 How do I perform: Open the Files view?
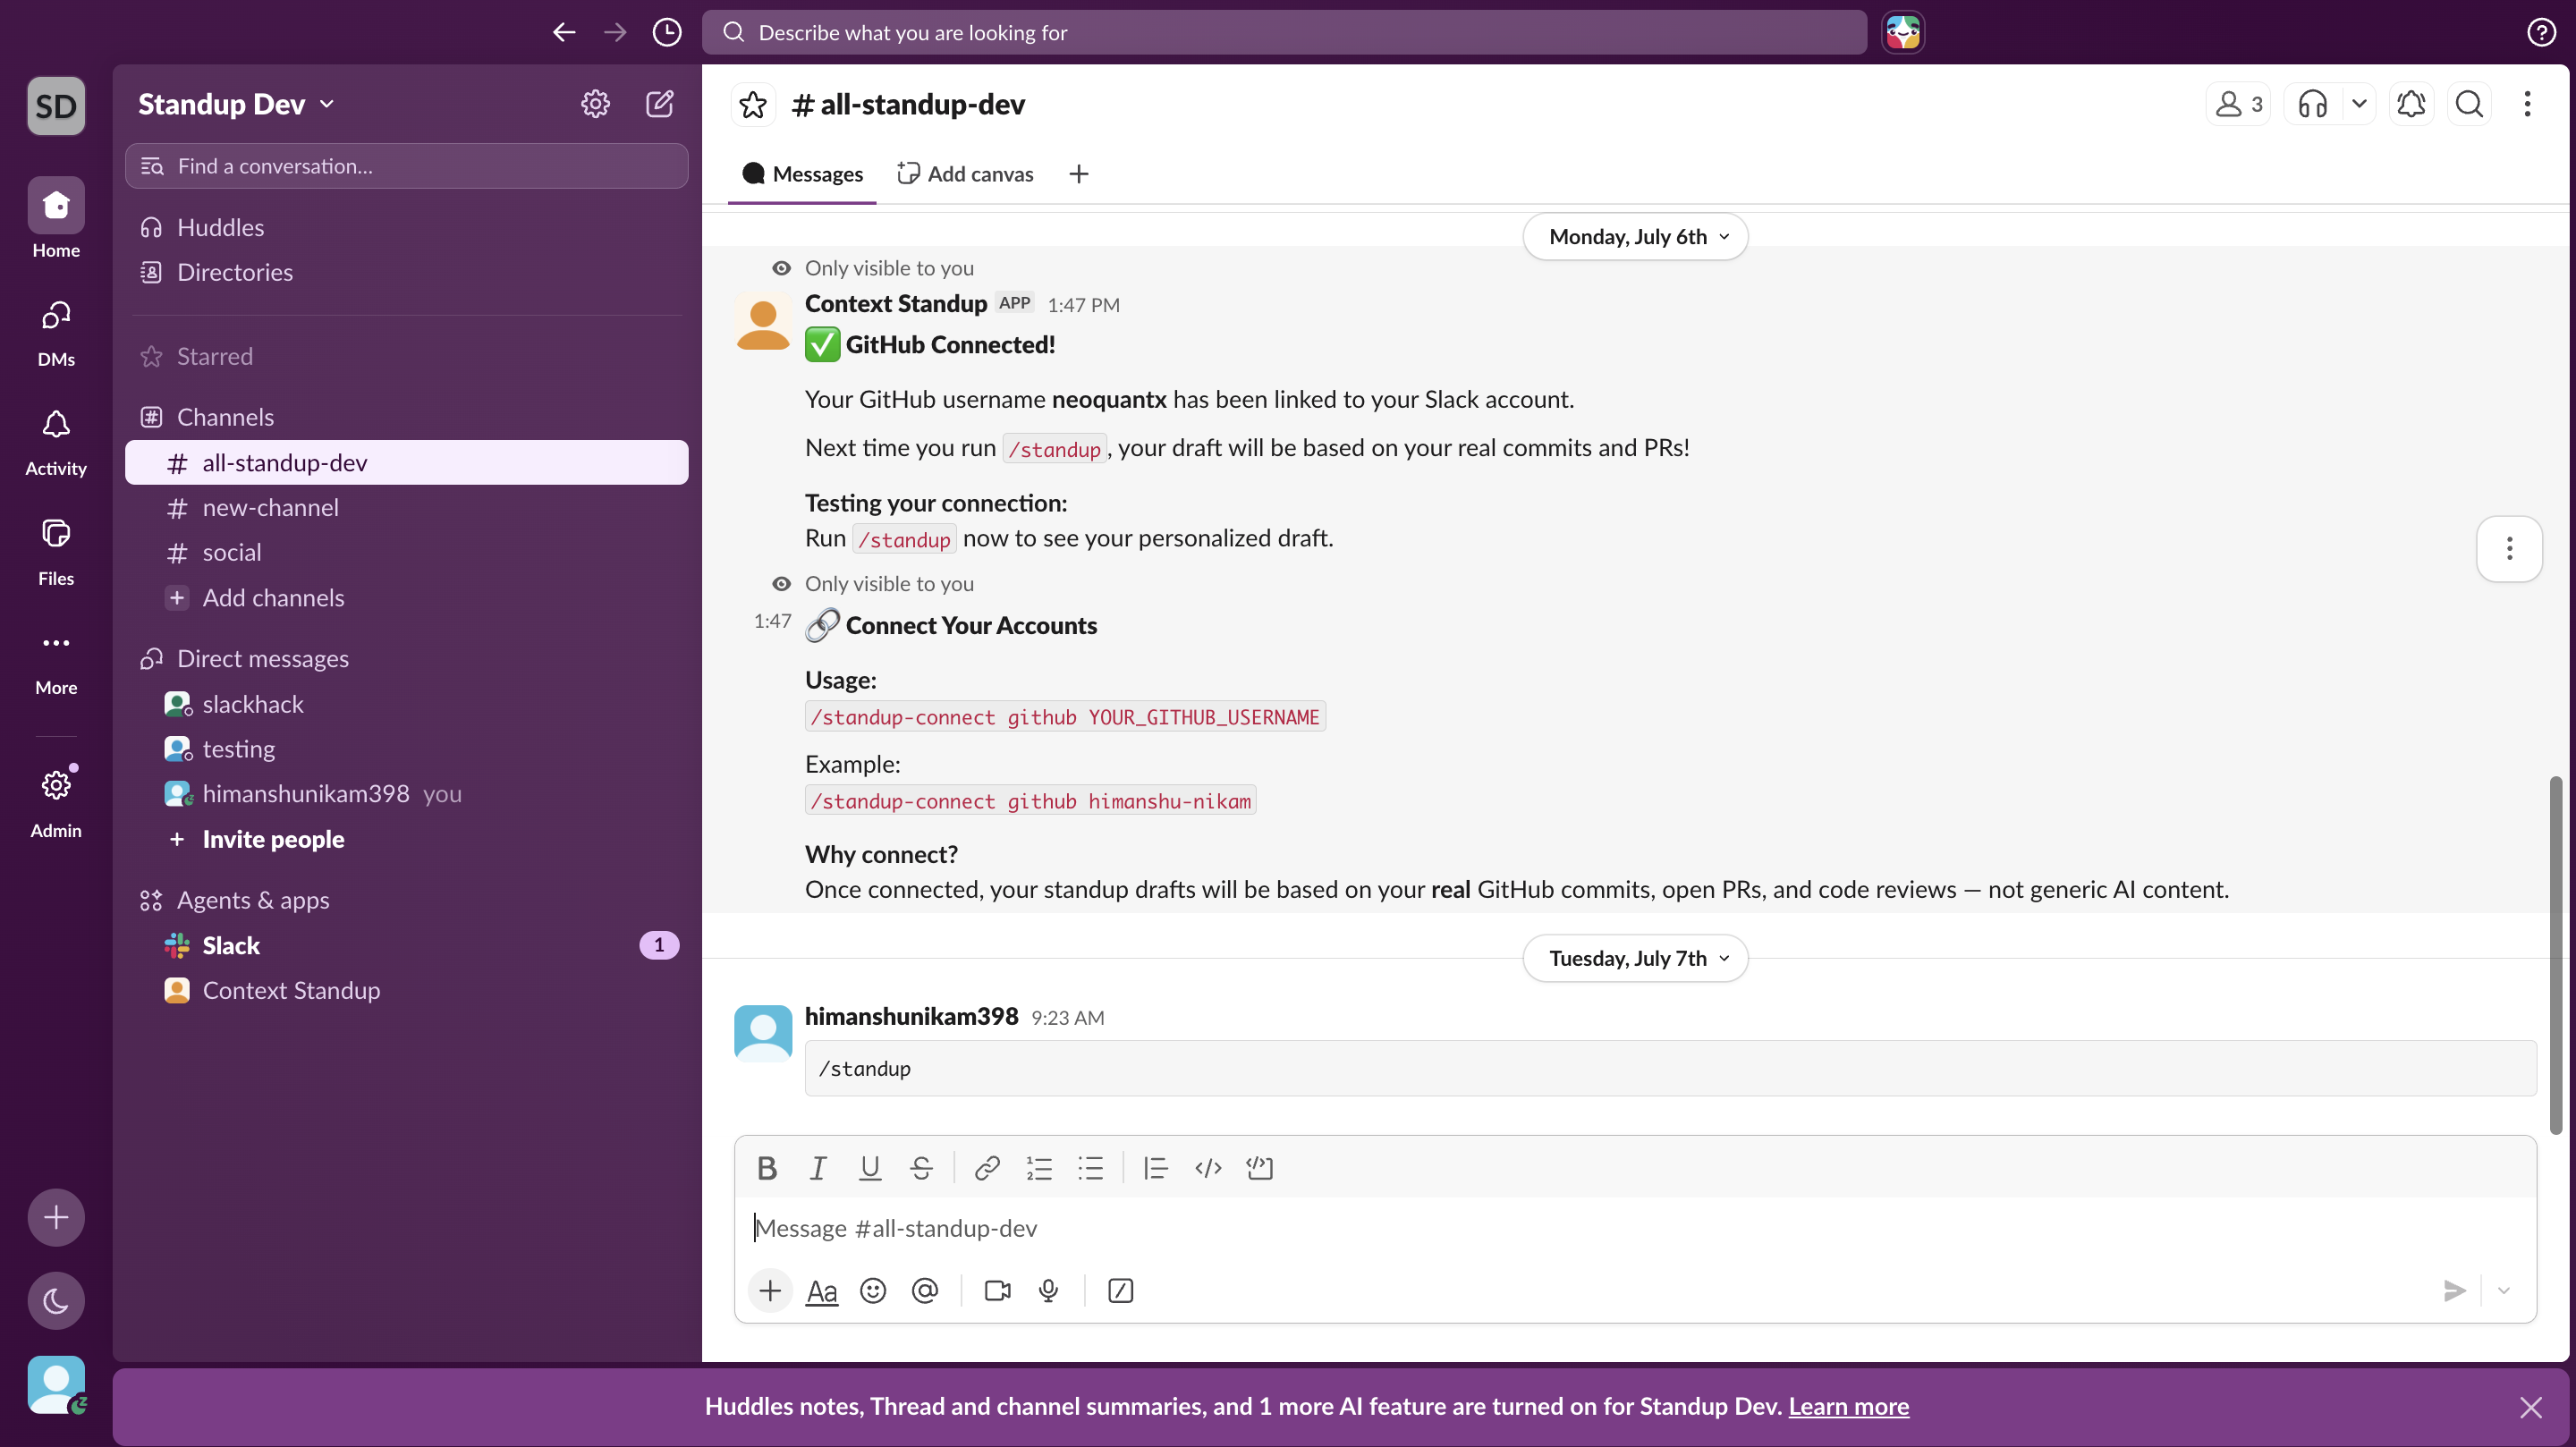click(x=56, y=552)
